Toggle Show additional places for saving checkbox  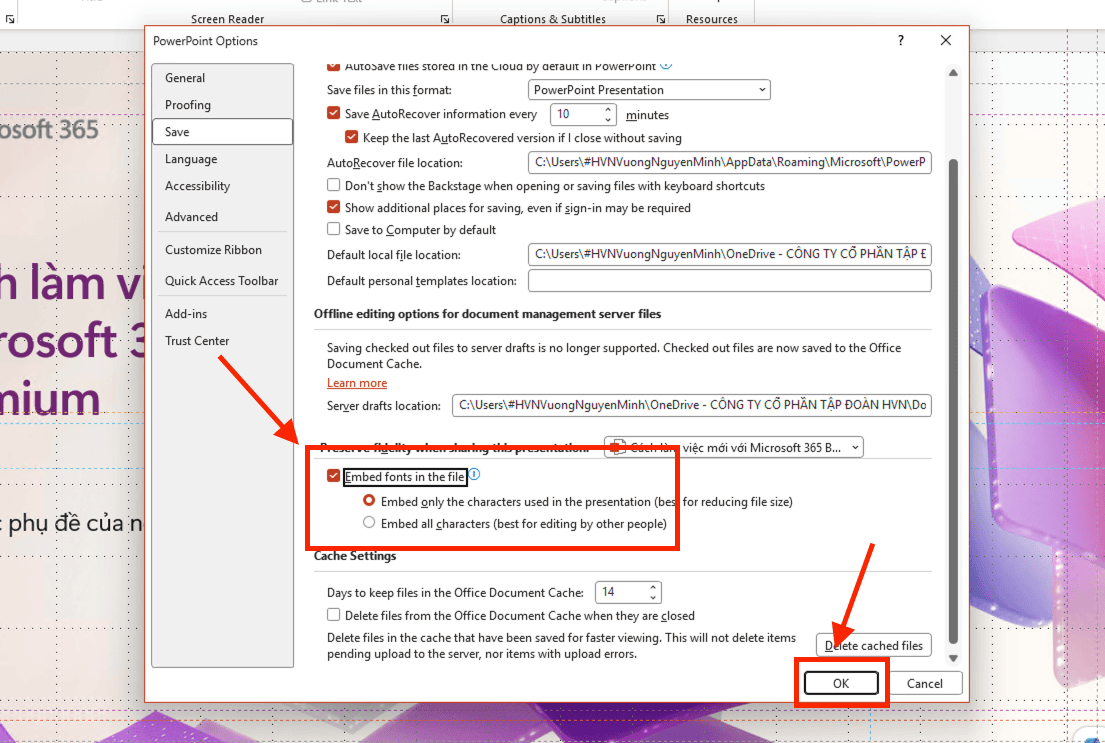point(333,207)
